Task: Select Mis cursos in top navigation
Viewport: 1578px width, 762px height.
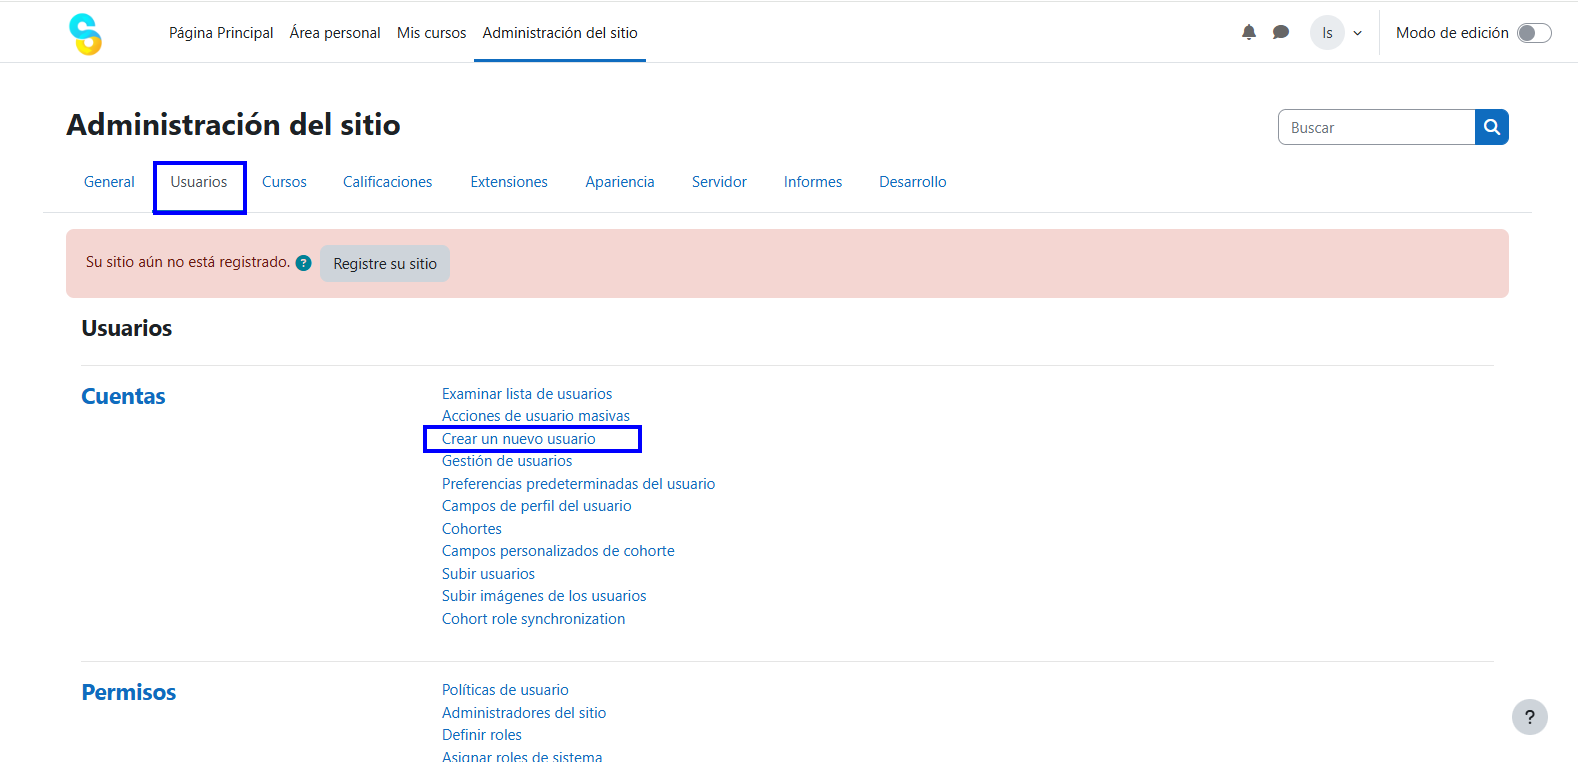Action: tap(431, 33)
